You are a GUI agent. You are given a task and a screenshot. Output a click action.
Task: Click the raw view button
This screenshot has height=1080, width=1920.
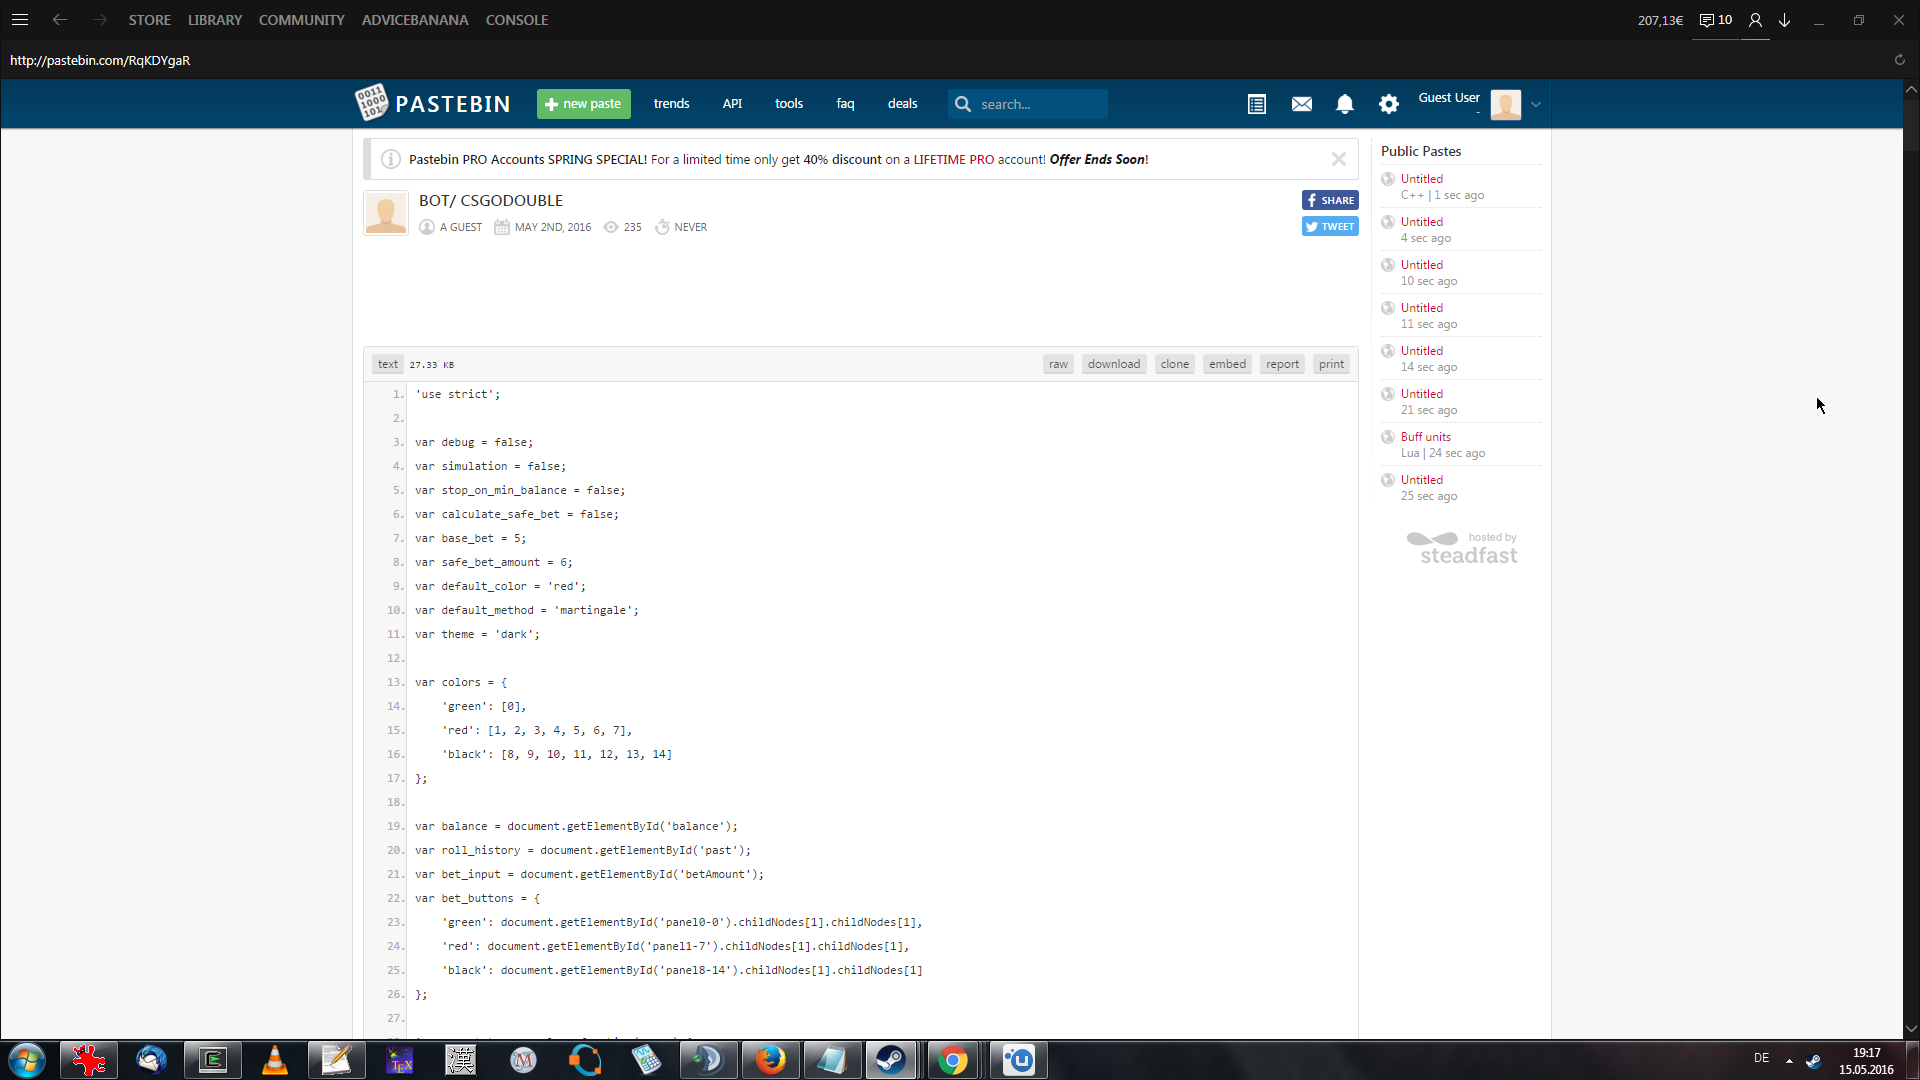[x=1058, y=364]
